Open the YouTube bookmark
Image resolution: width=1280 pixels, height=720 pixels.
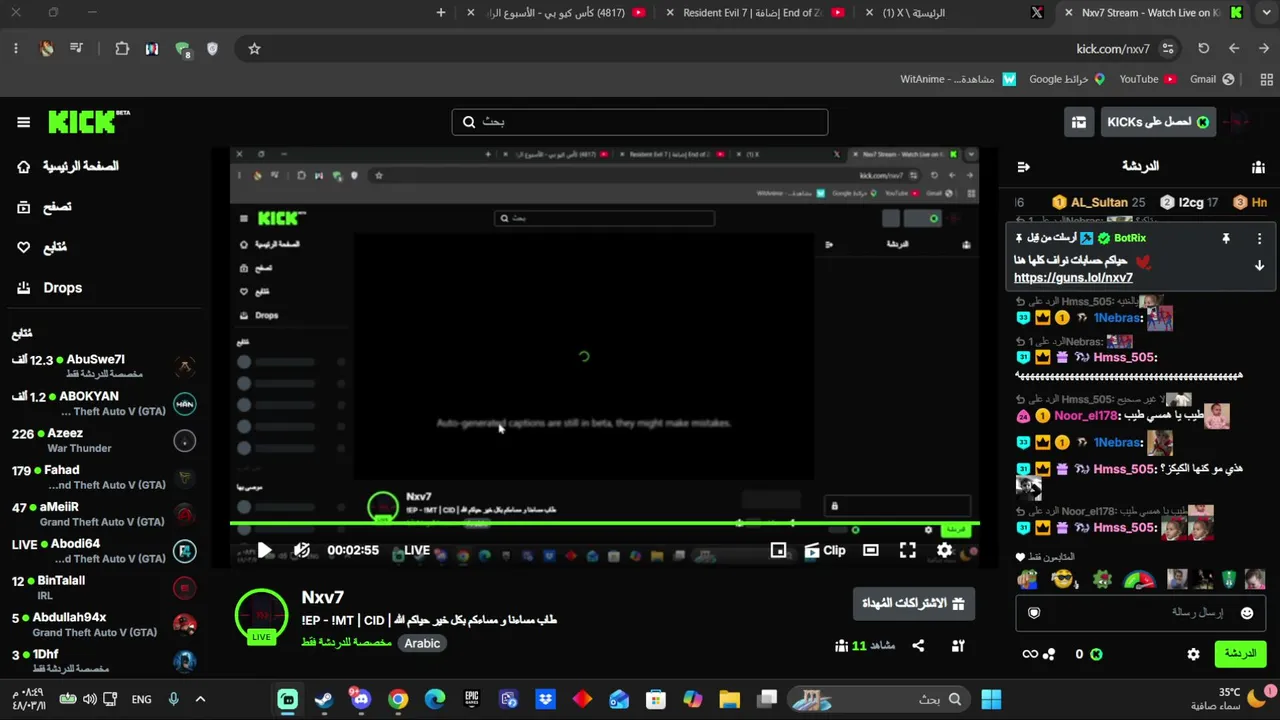point(1147,79)
